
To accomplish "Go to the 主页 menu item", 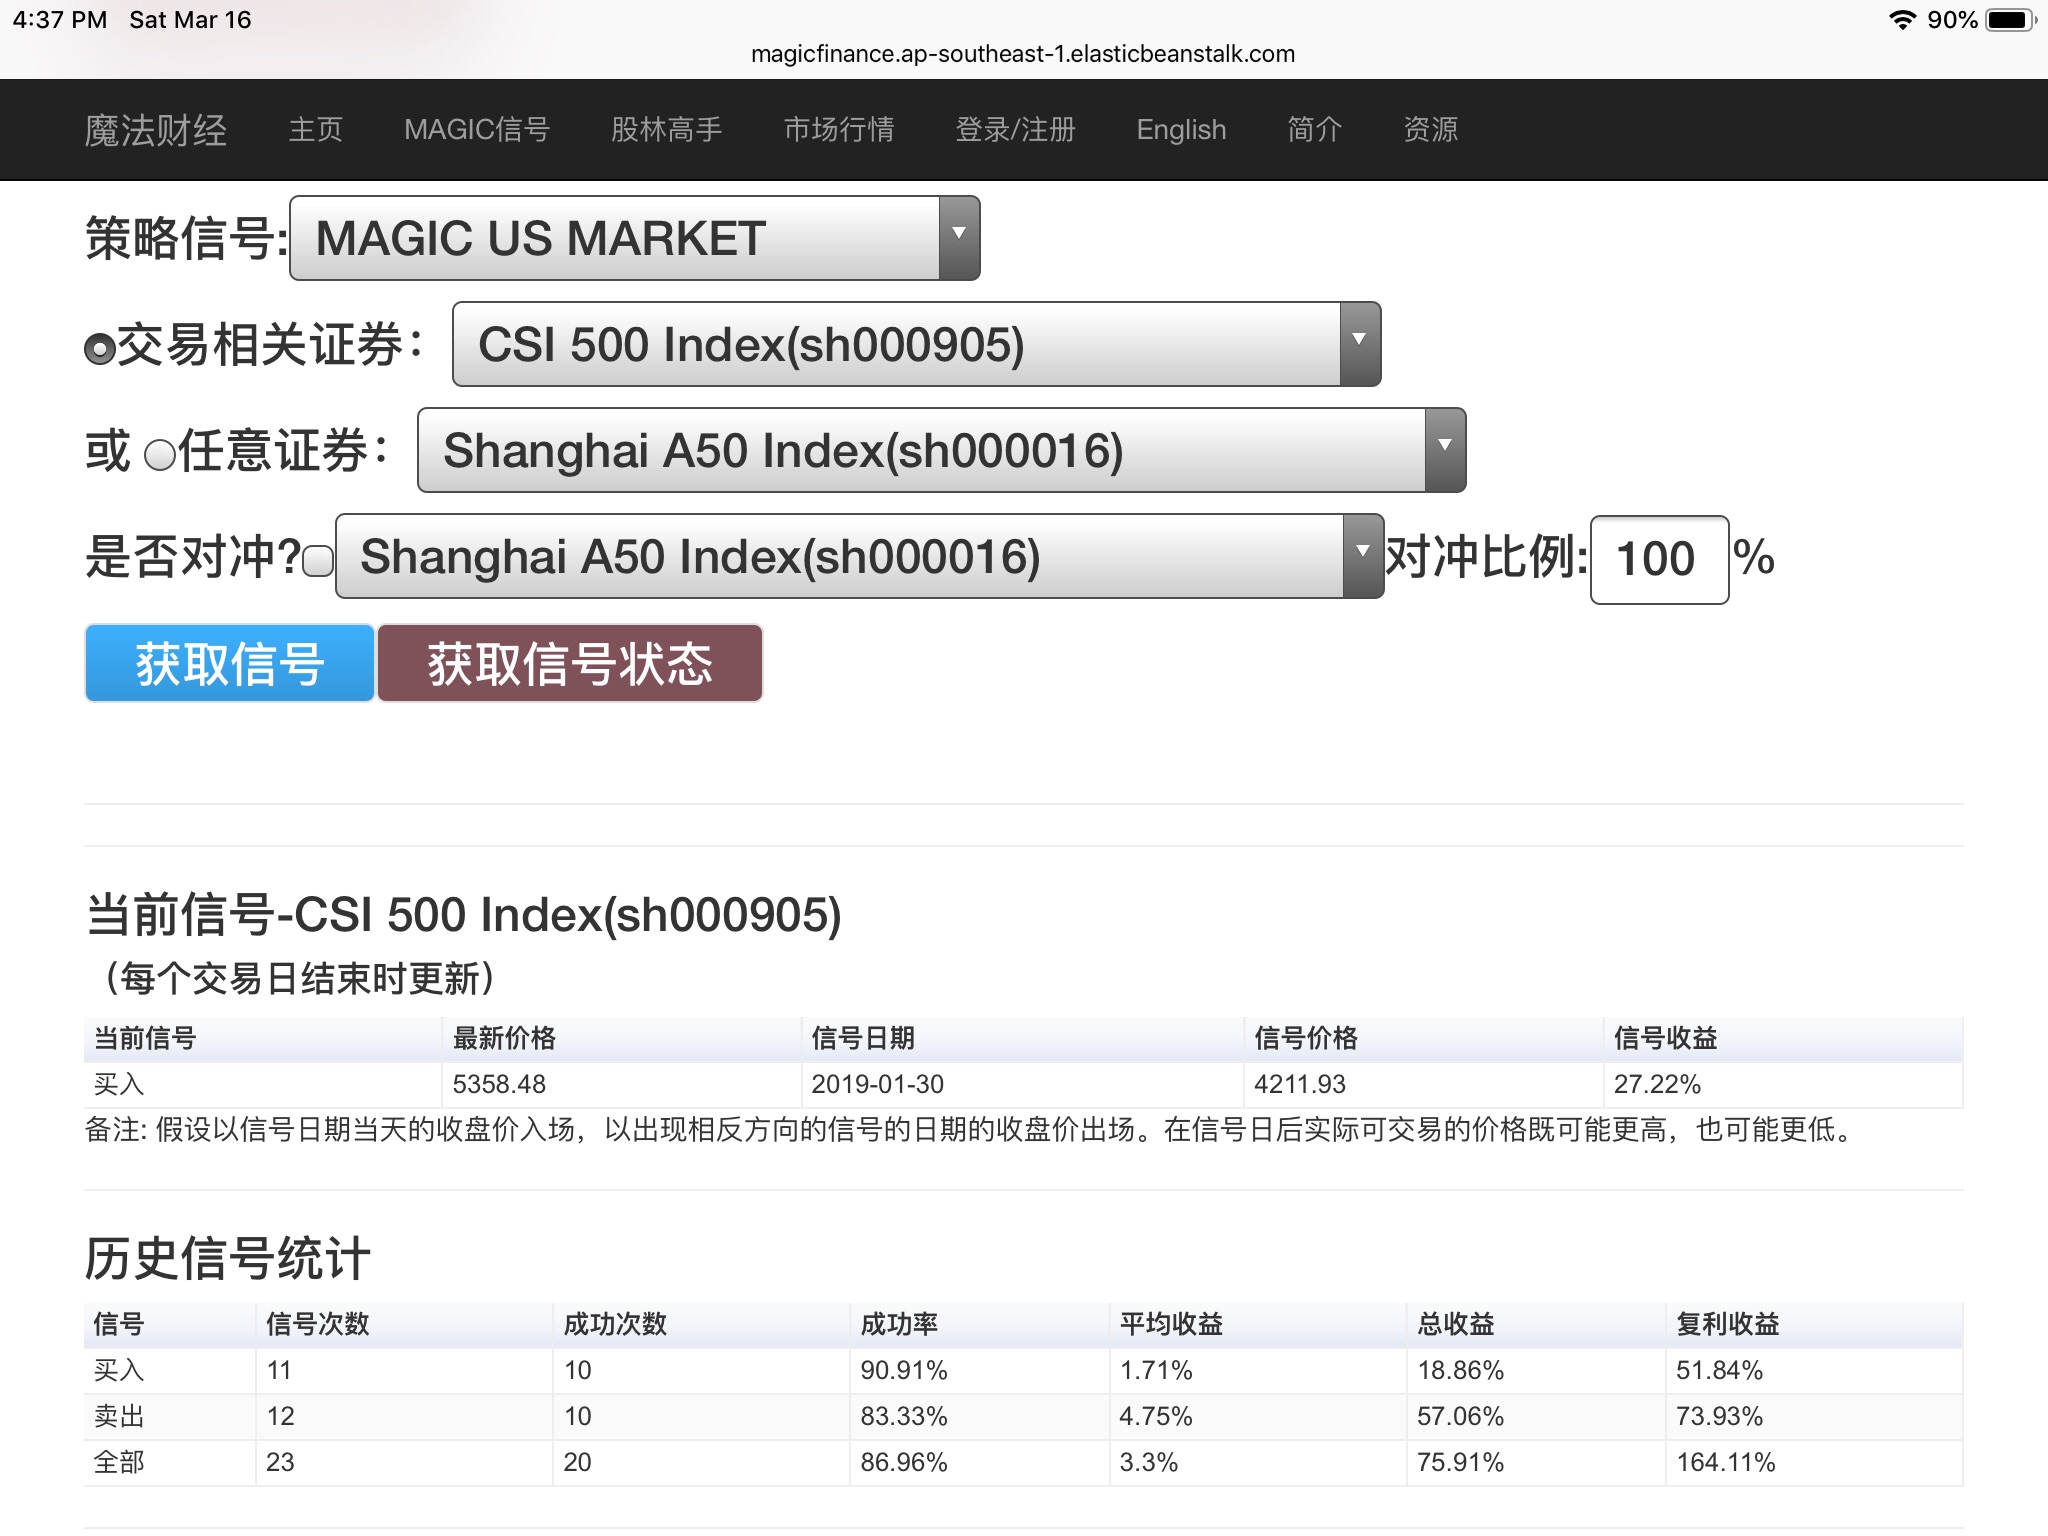I will coord(316,130).
